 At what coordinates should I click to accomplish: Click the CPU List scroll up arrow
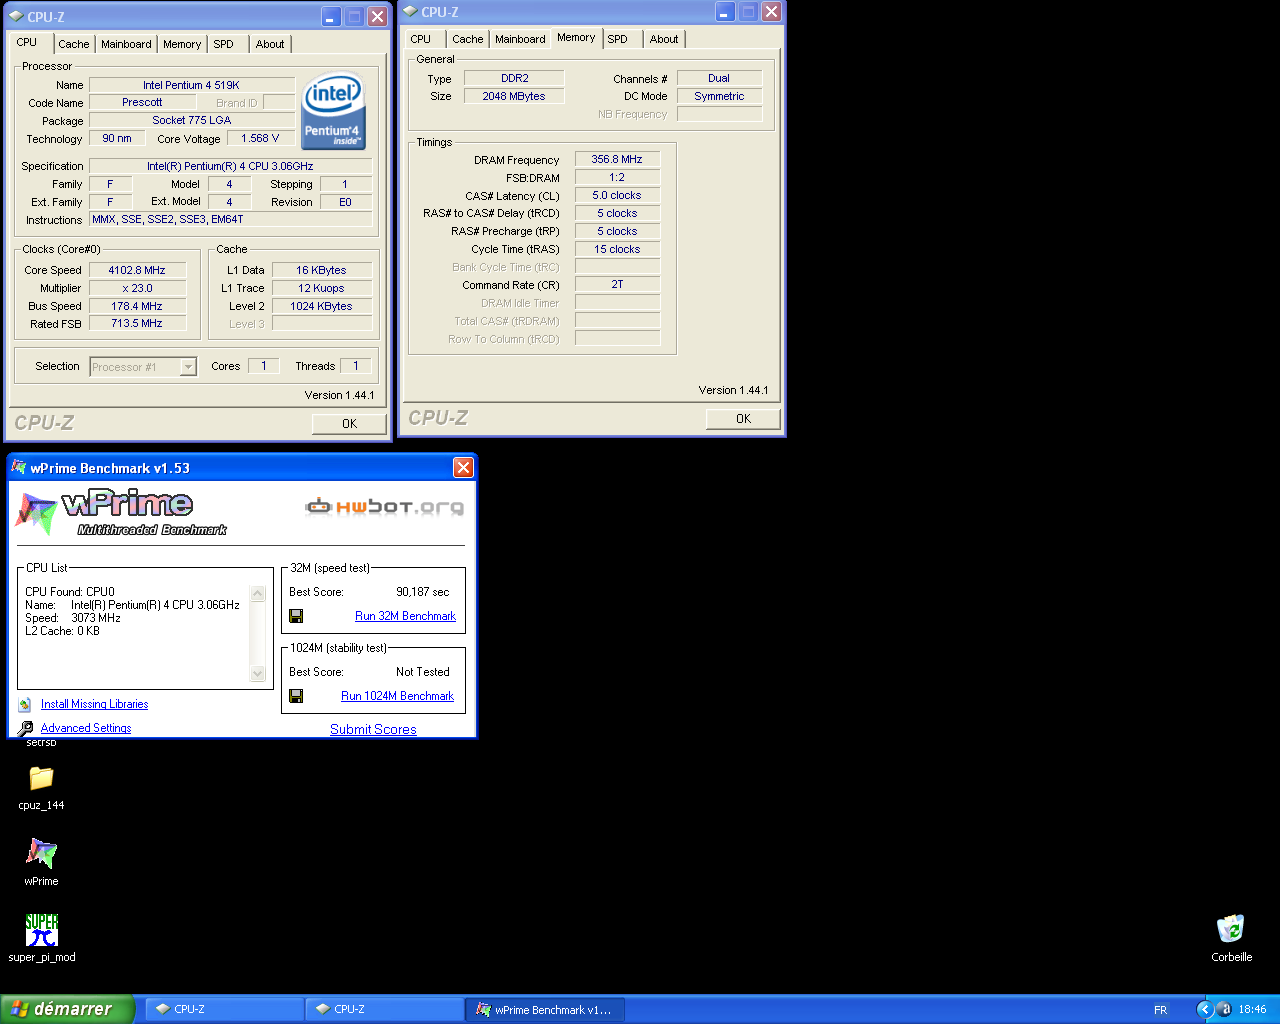click(x=258, y=594)
